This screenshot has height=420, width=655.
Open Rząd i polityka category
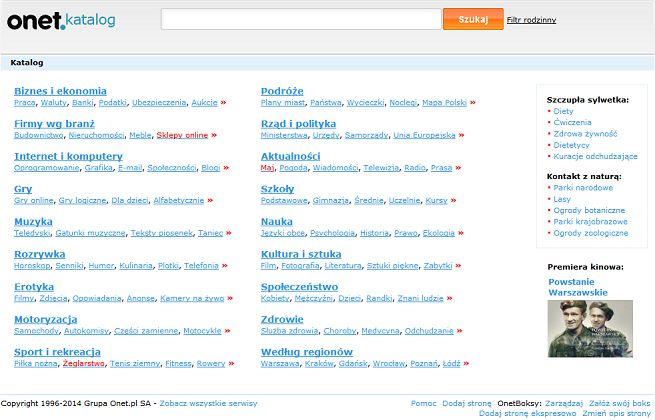(298, 124)
